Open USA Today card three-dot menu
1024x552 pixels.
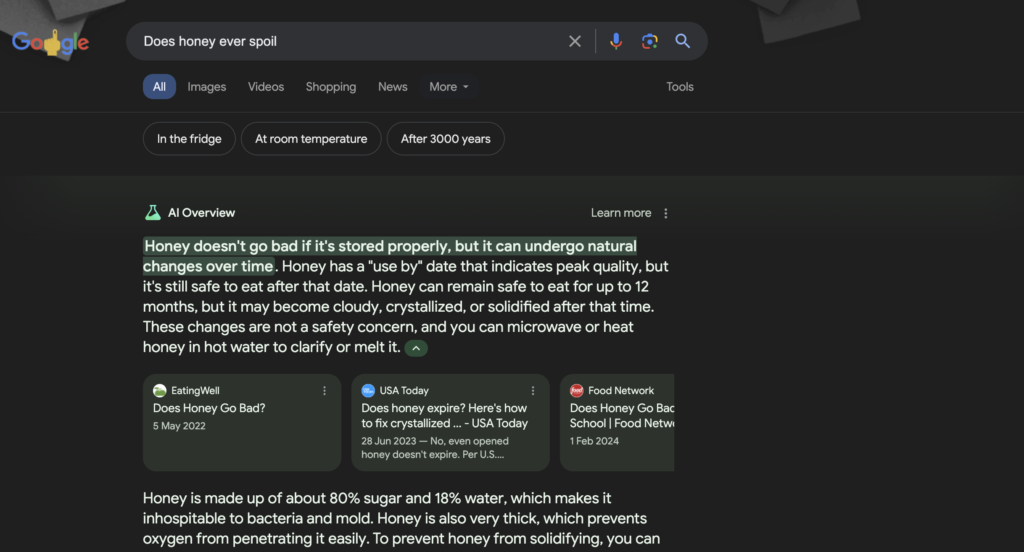[533, 391]
